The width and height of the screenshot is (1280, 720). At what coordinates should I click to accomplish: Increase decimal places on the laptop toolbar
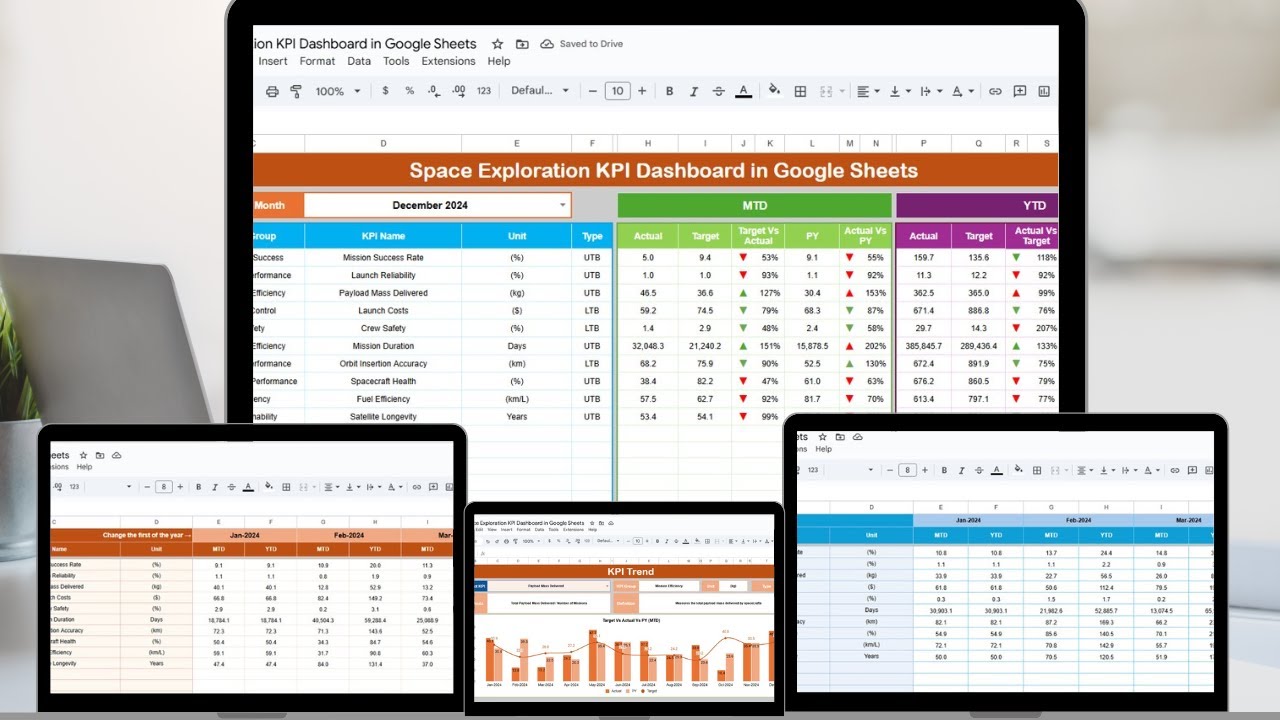tap(459, 91)
